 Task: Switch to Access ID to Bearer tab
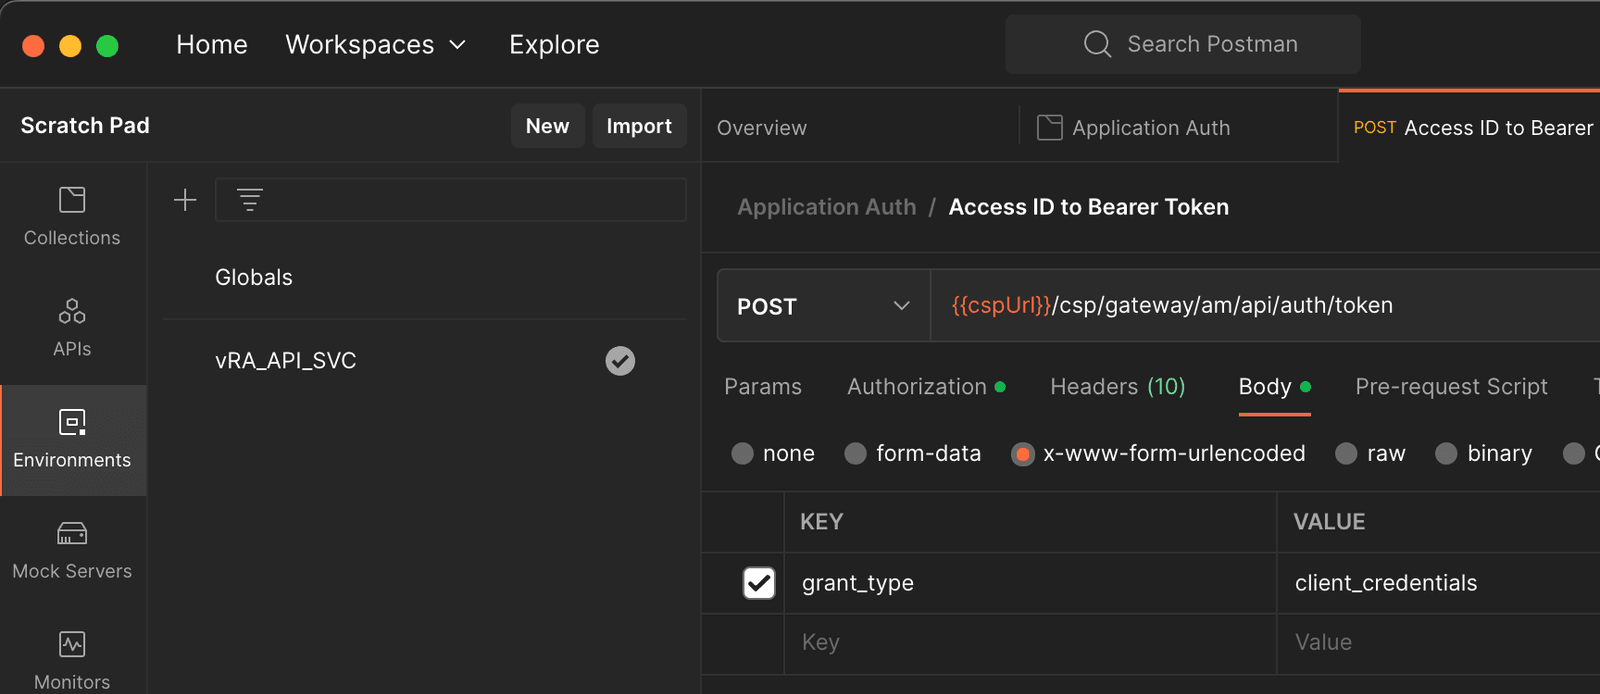click(x=1472, y=127)
